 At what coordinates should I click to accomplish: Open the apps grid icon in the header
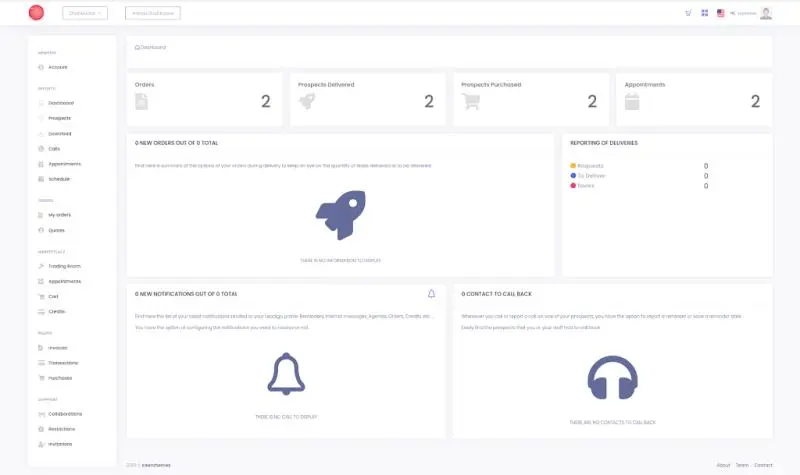705,13
